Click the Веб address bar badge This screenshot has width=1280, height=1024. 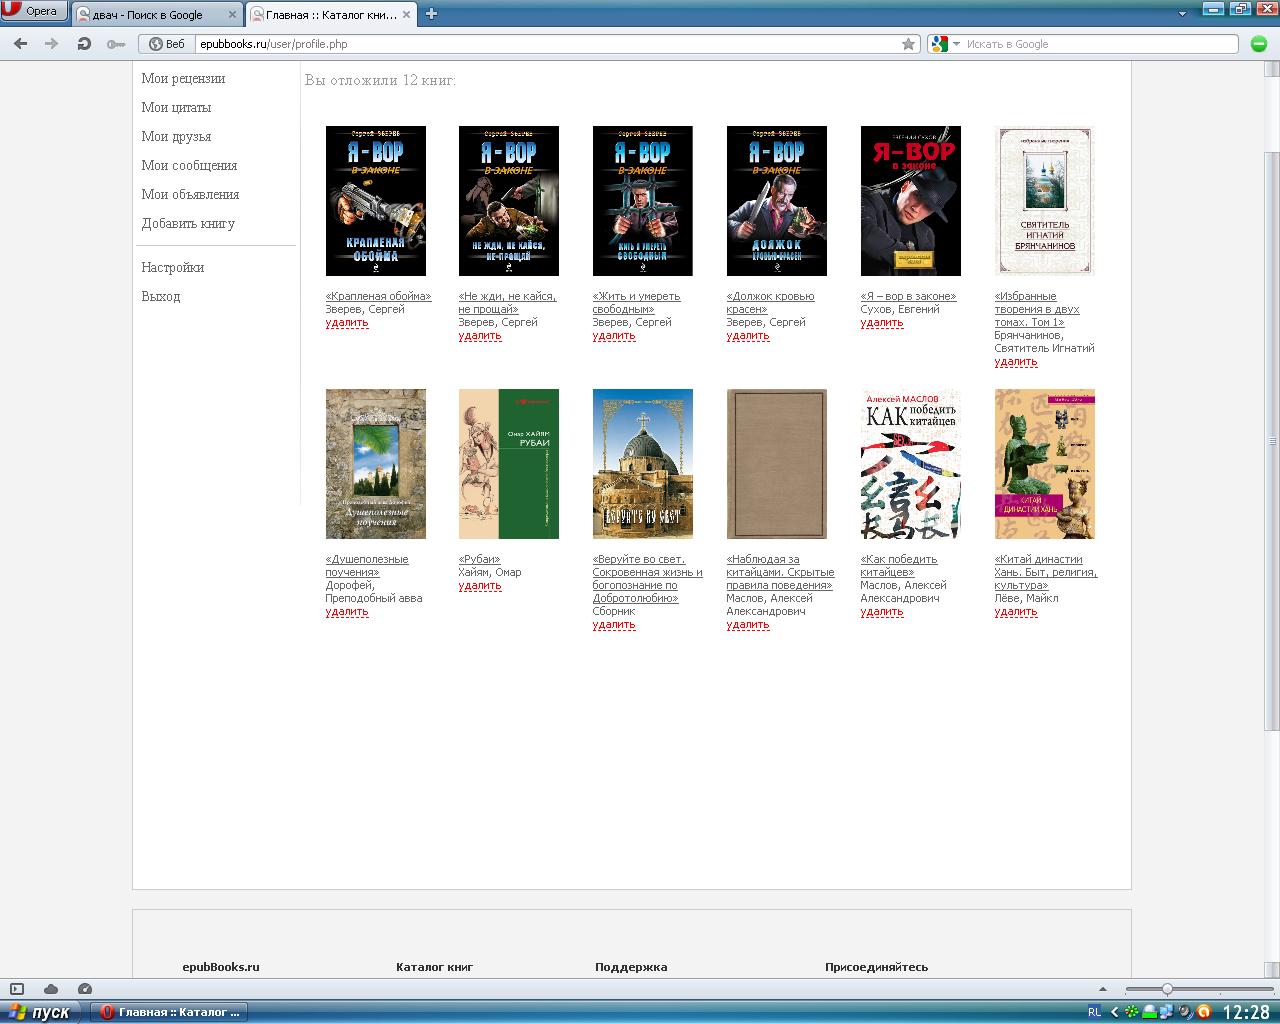pos(167,44)
